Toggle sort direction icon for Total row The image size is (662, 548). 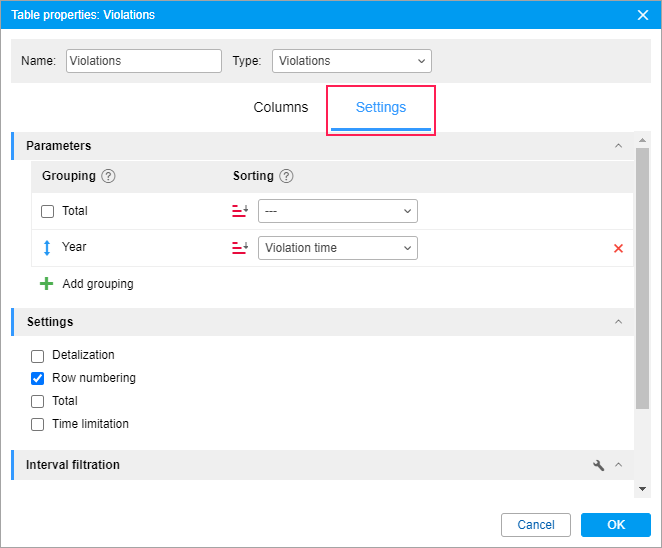pos(240,211)
